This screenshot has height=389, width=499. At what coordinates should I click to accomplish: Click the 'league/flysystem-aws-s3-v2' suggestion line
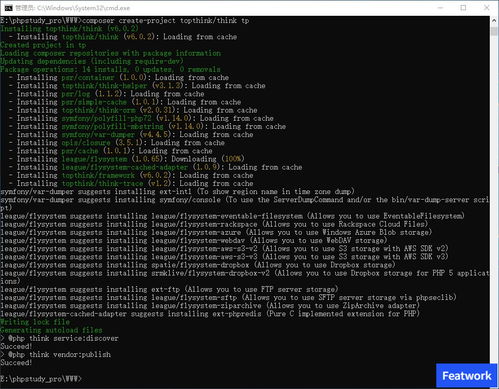tap(225, 249)
